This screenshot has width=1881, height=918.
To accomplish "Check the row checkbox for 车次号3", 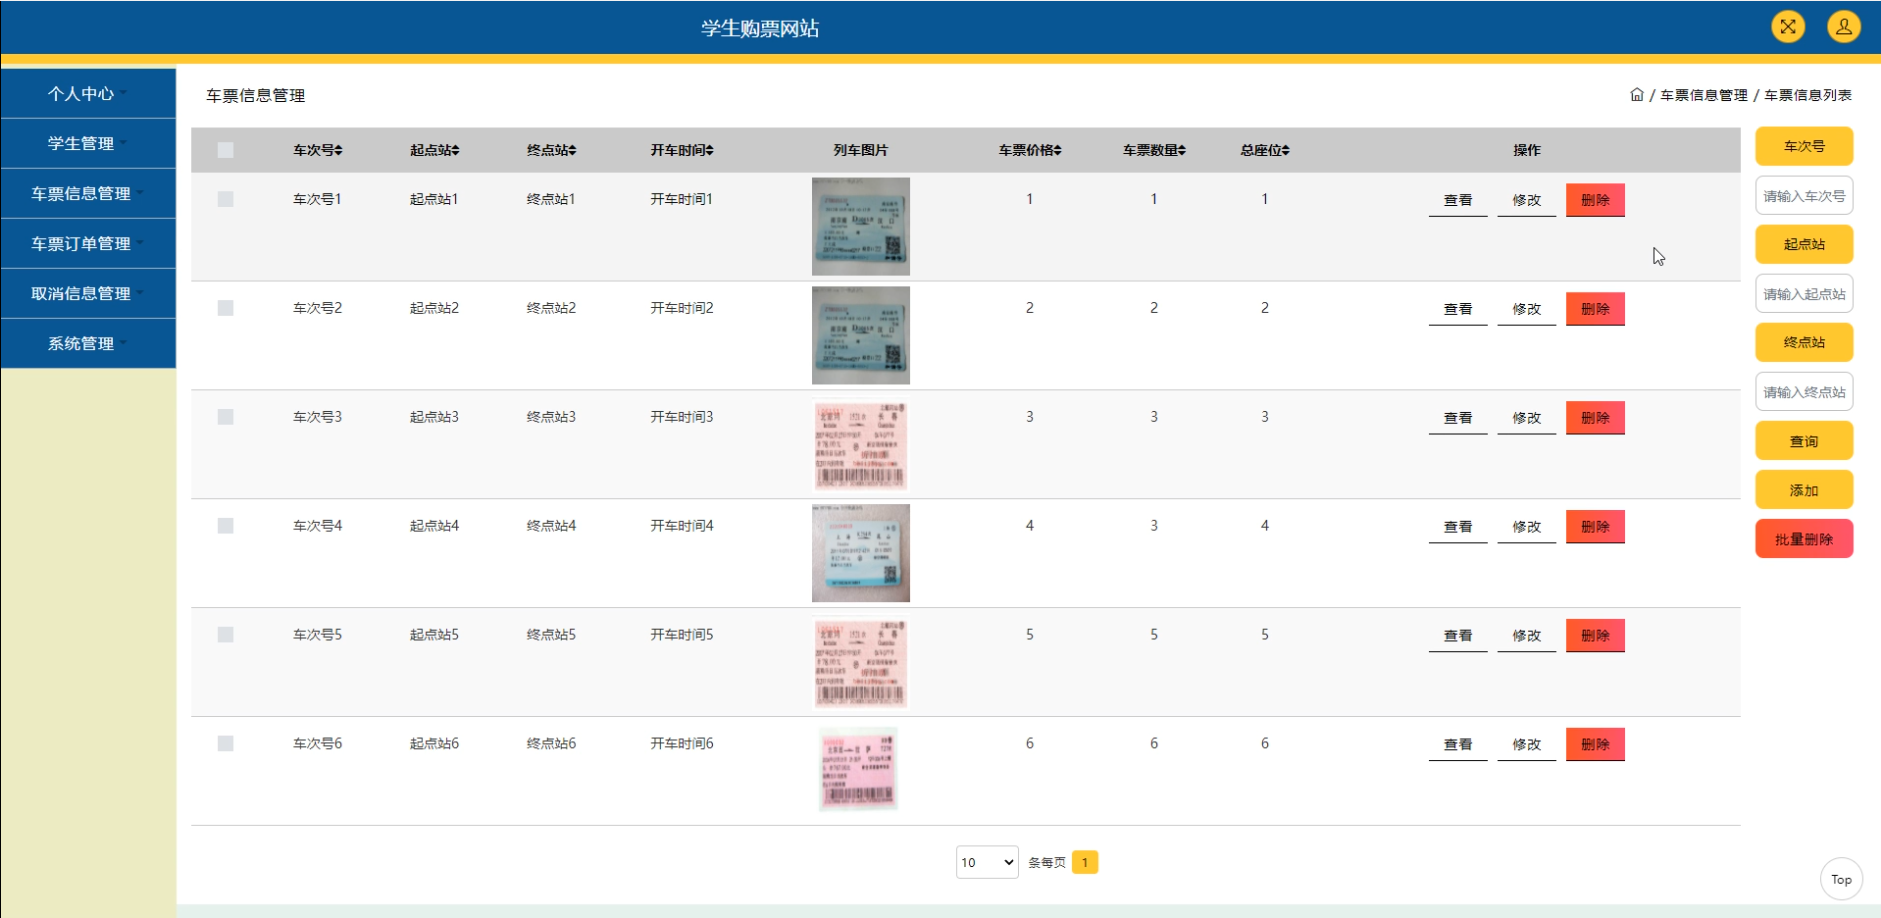I will 226,417.
